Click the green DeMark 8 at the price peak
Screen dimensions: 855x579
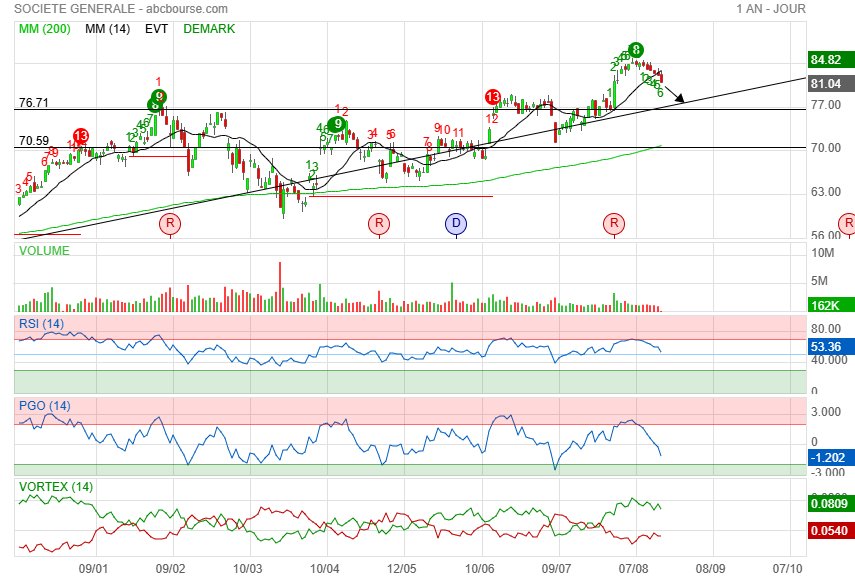[x=635, y=50]
